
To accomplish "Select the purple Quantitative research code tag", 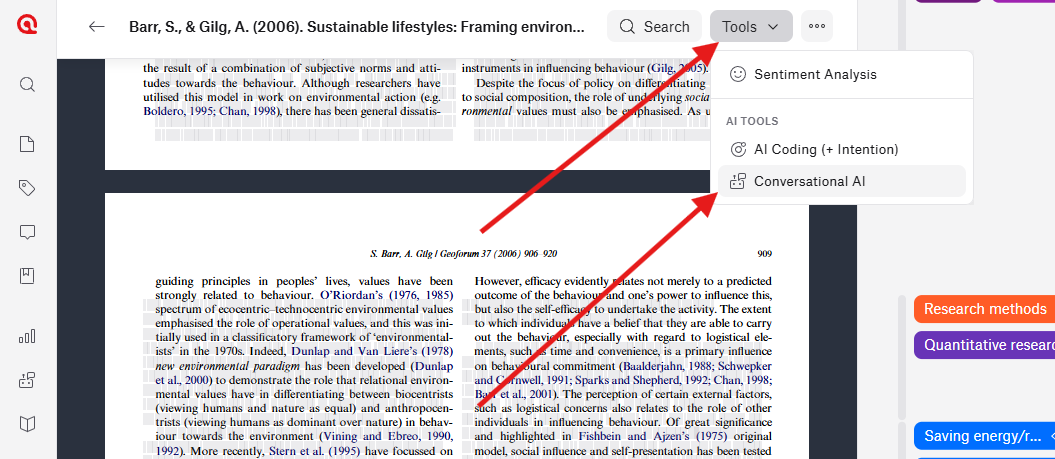I will (x=984, y=345).
